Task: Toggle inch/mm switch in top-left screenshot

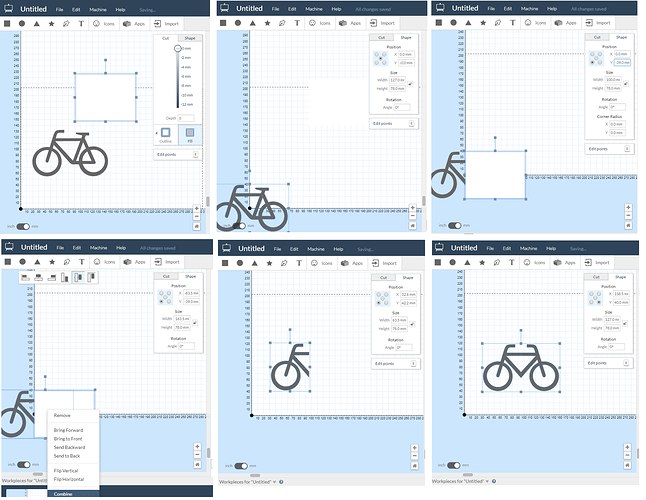Action: point(23,227)
